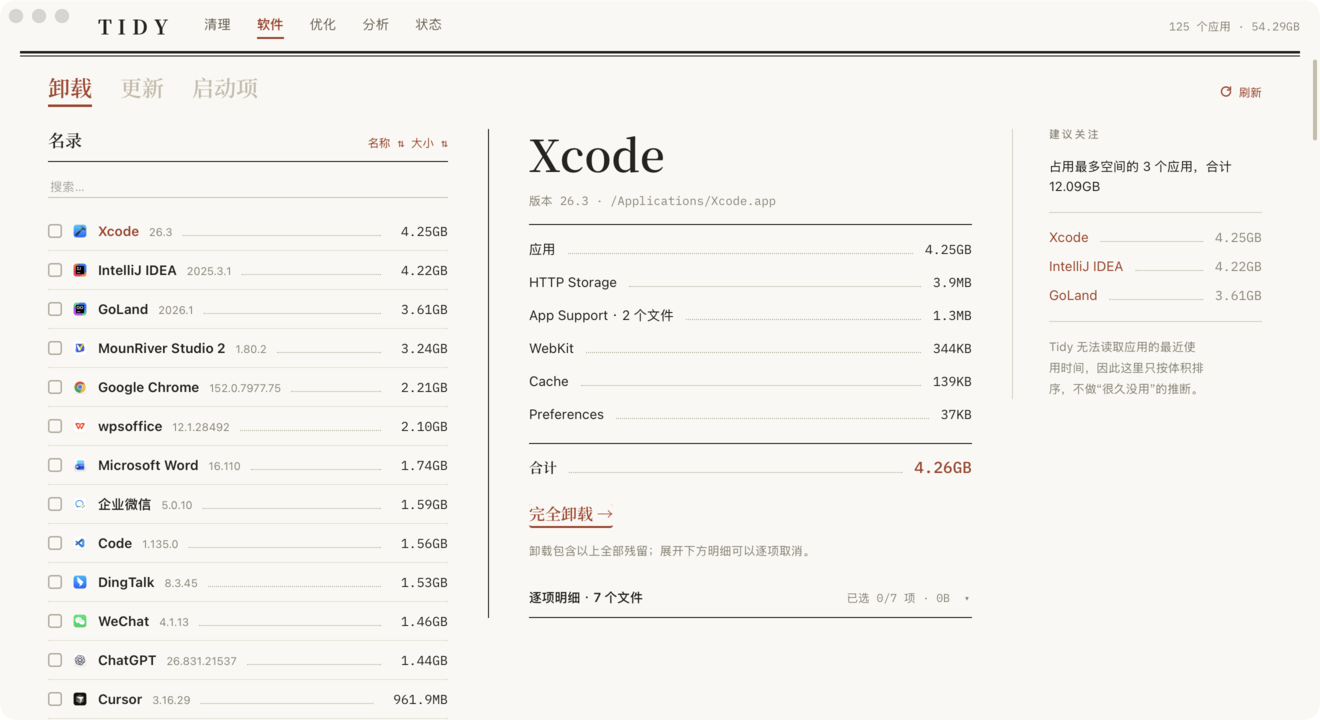Tick the DingTalk checkbox
The width and height of the screenshot is (1320, 720).
(55, 582)
